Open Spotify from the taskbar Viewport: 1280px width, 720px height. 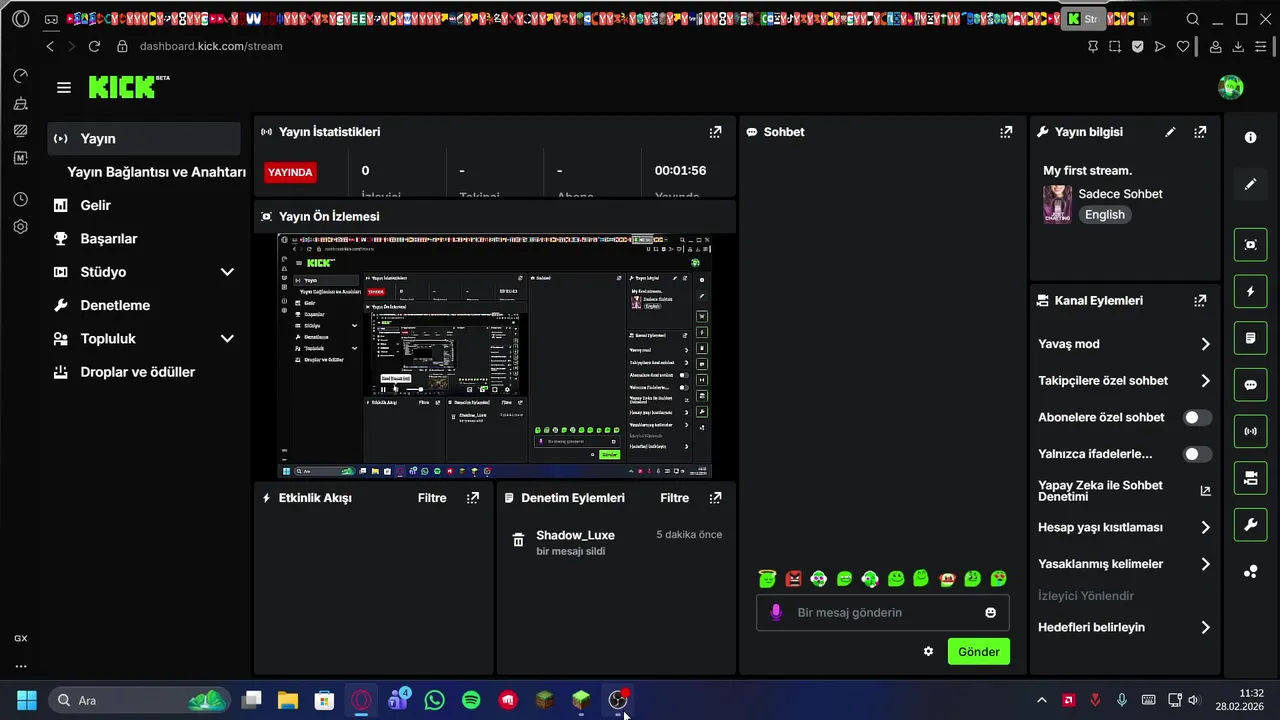pos(471,700)
